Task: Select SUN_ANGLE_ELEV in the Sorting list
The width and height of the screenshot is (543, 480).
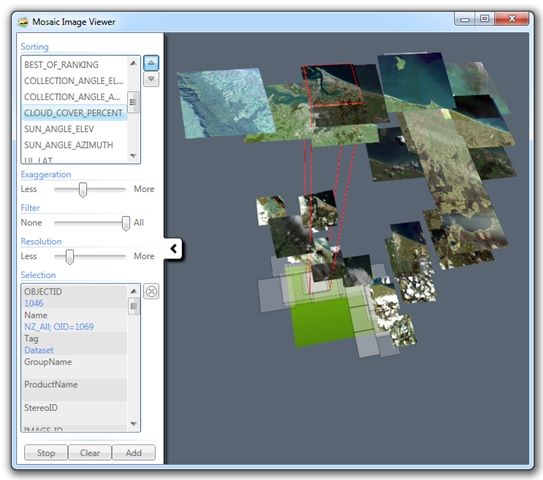Action: [x=74, y=129]
